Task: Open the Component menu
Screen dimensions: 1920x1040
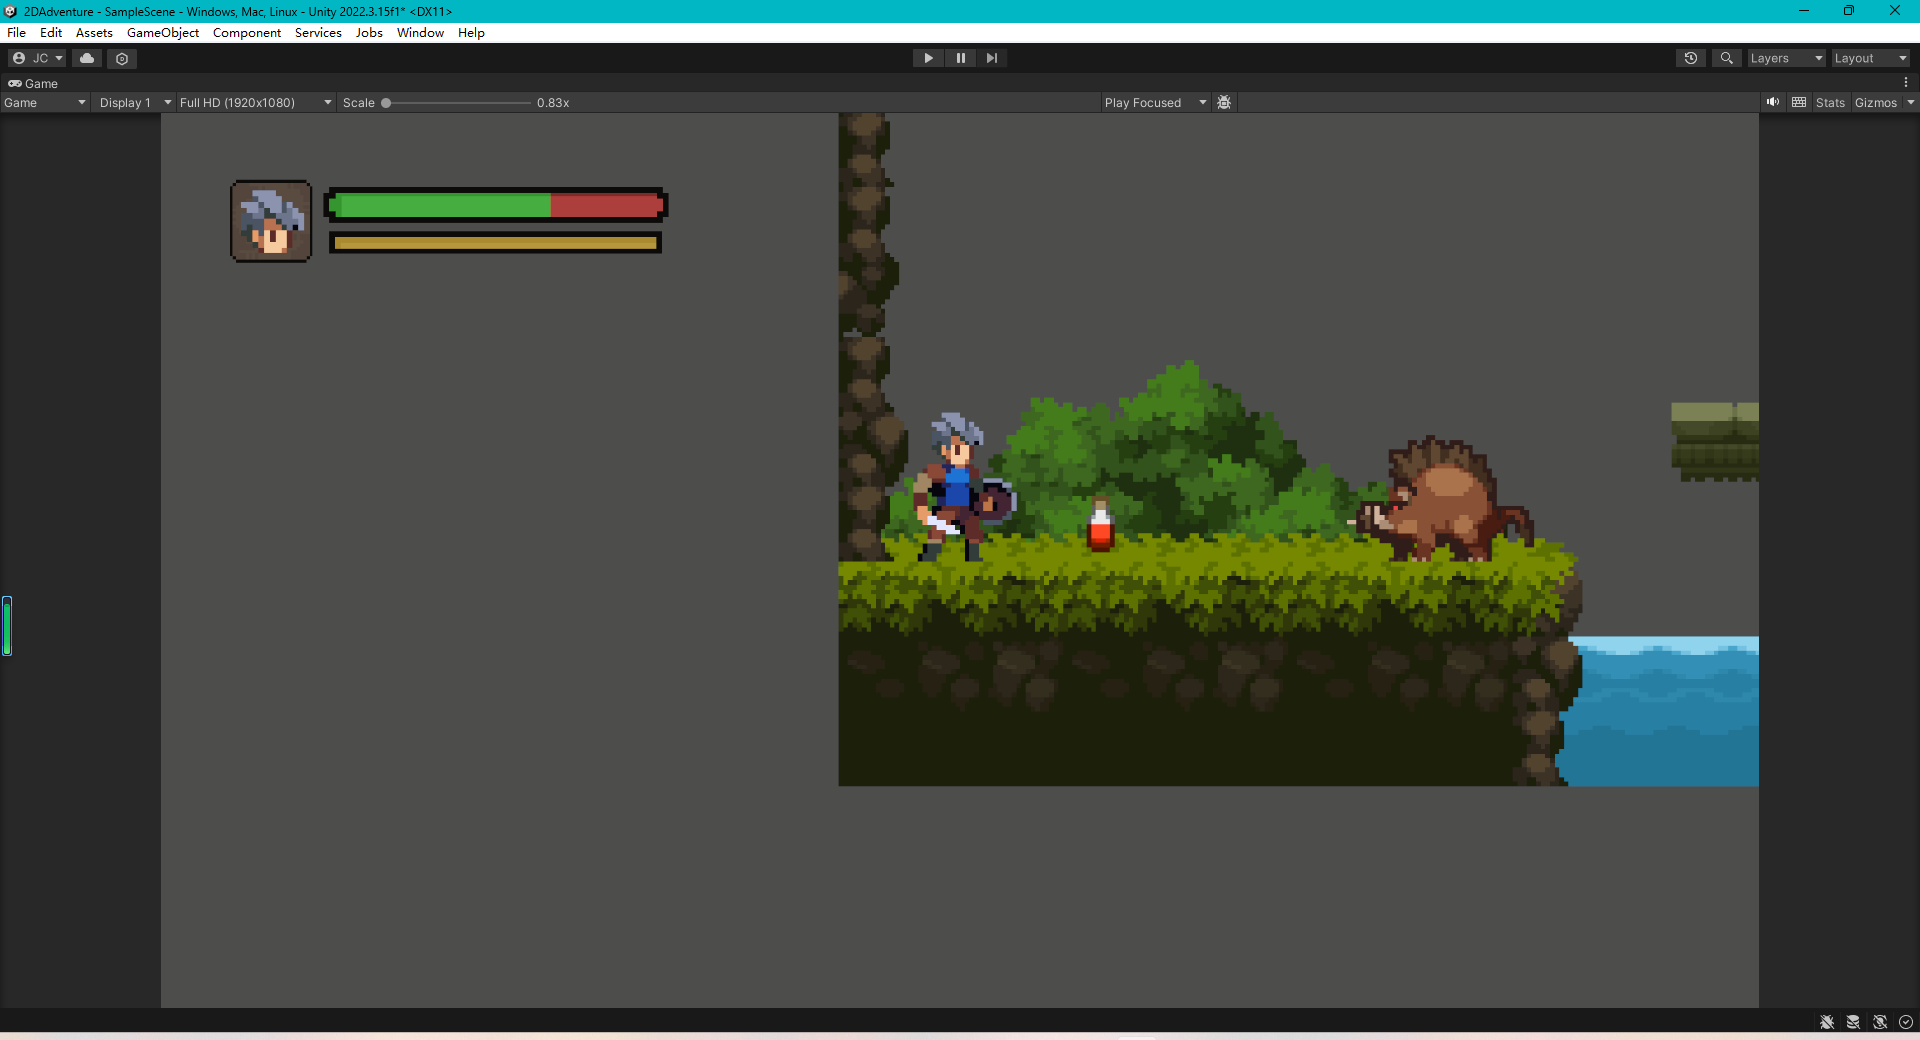Action: coord(247,33)
